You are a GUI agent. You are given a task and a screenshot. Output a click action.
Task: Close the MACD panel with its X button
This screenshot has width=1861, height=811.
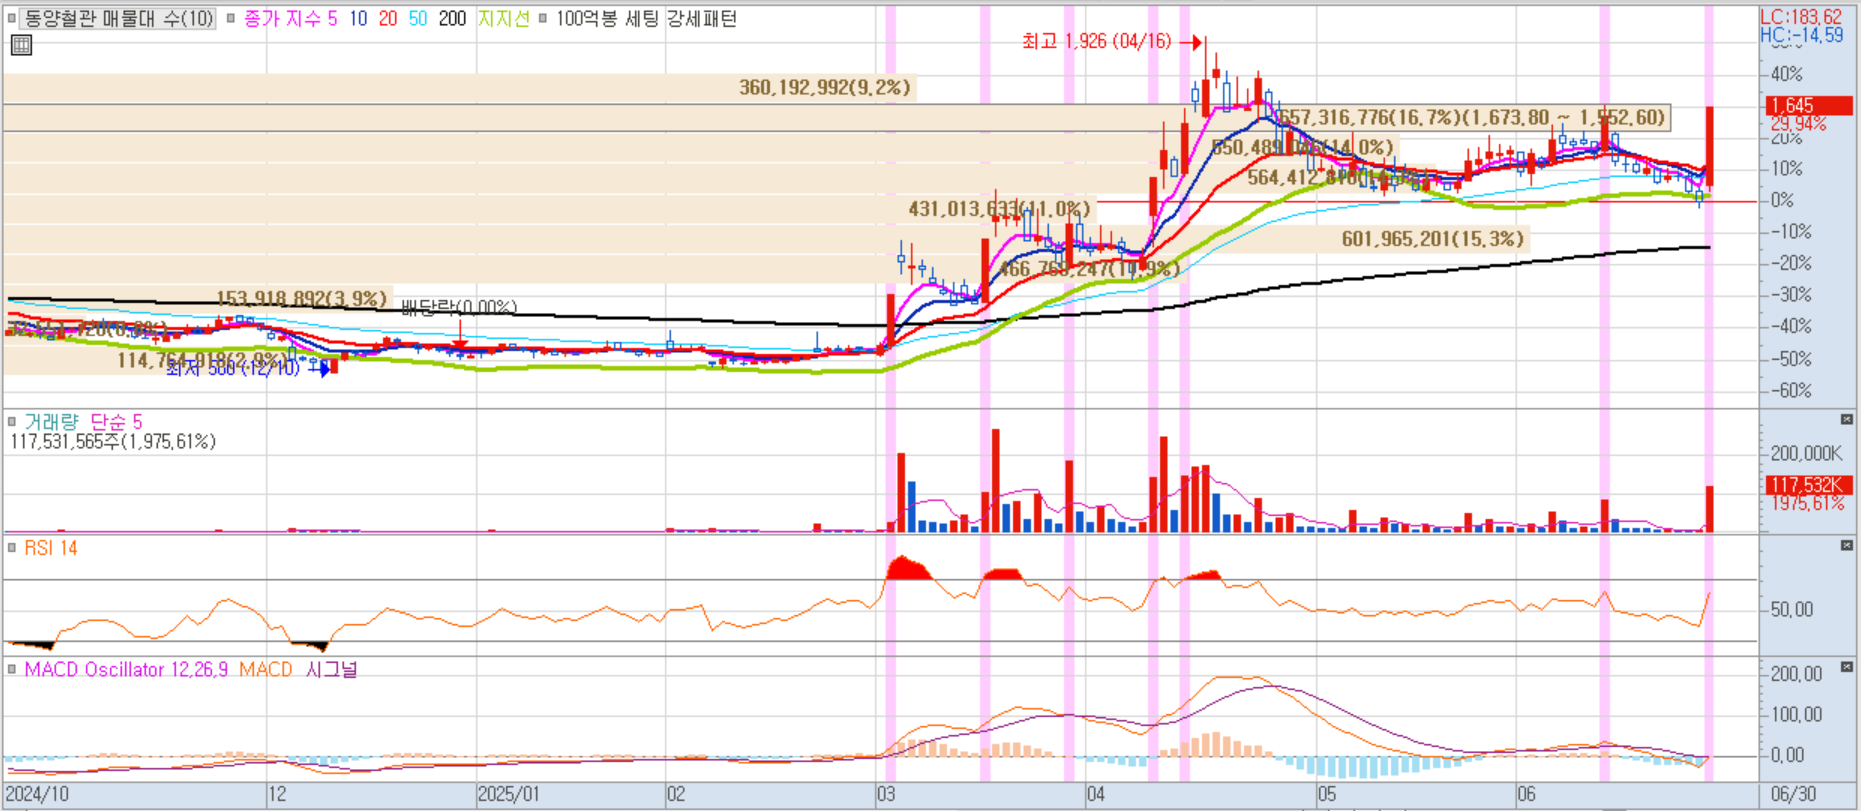click(1846, 666)
